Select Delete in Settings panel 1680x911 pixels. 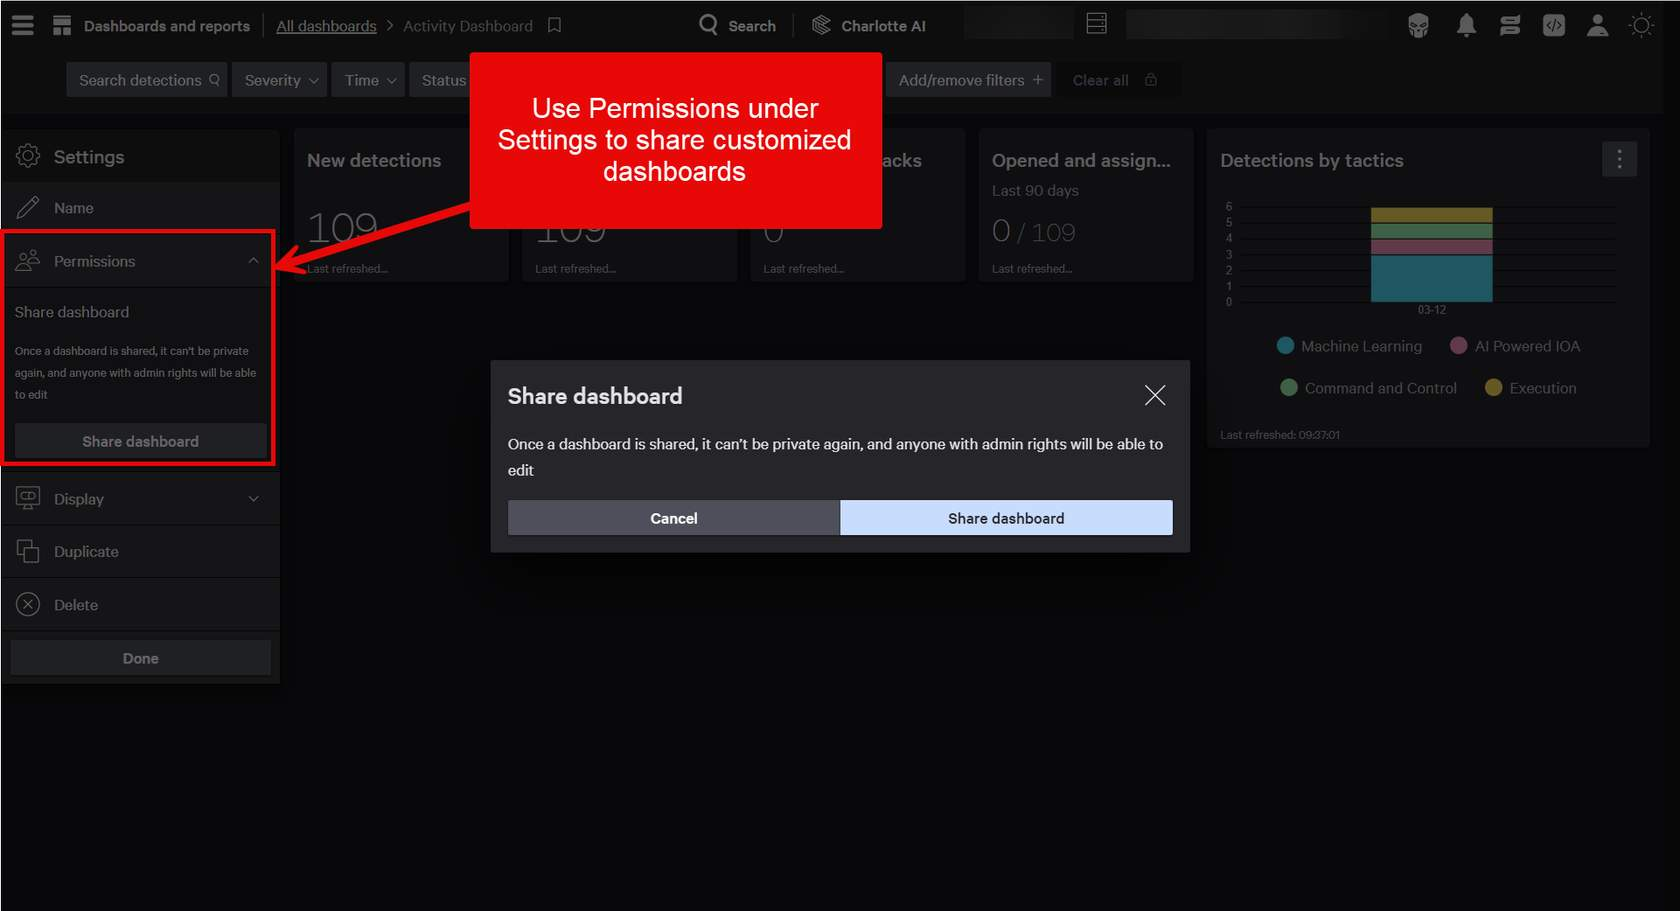point(76,605)
